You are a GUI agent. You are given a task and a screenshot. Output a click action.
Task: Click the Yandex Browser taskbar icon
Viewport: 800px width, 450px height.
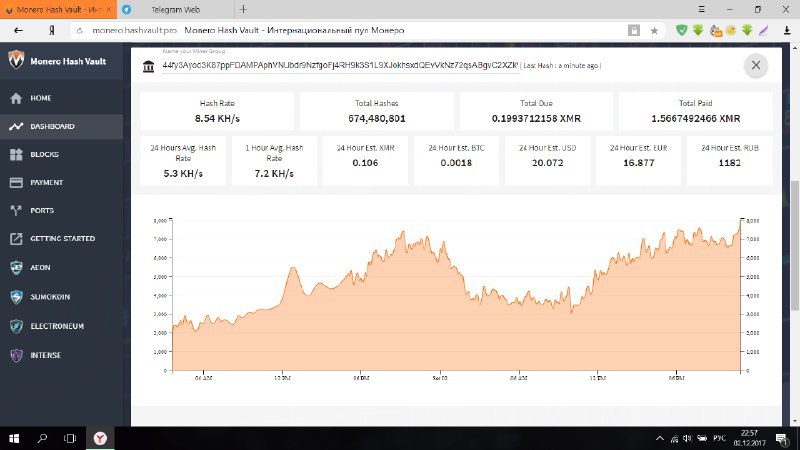click(x=101, y=437)
